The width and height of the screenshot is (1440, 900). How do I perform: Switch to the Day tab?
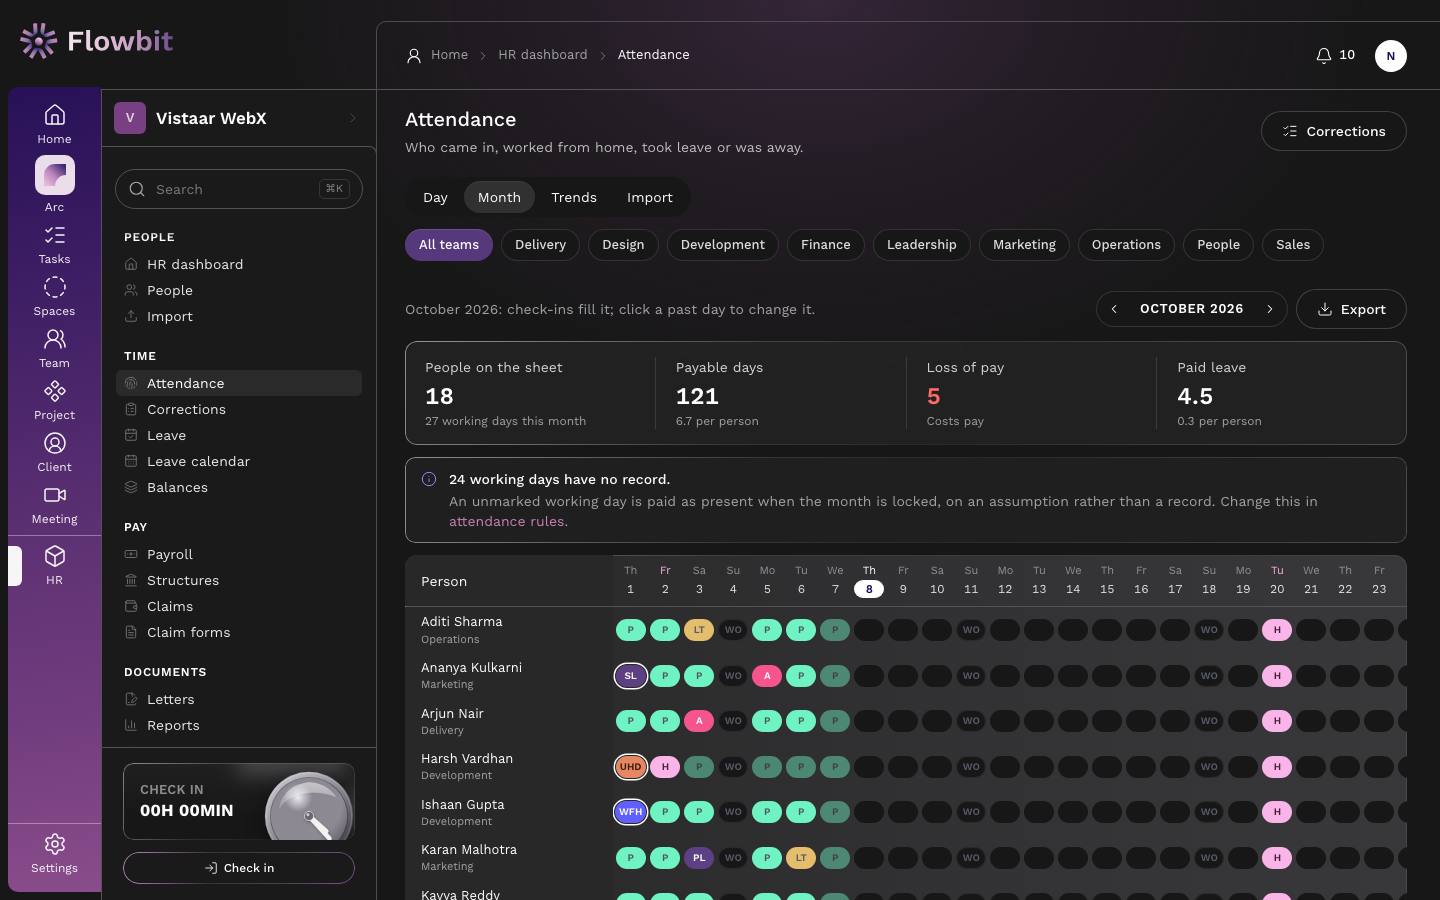tap(435, 198)
